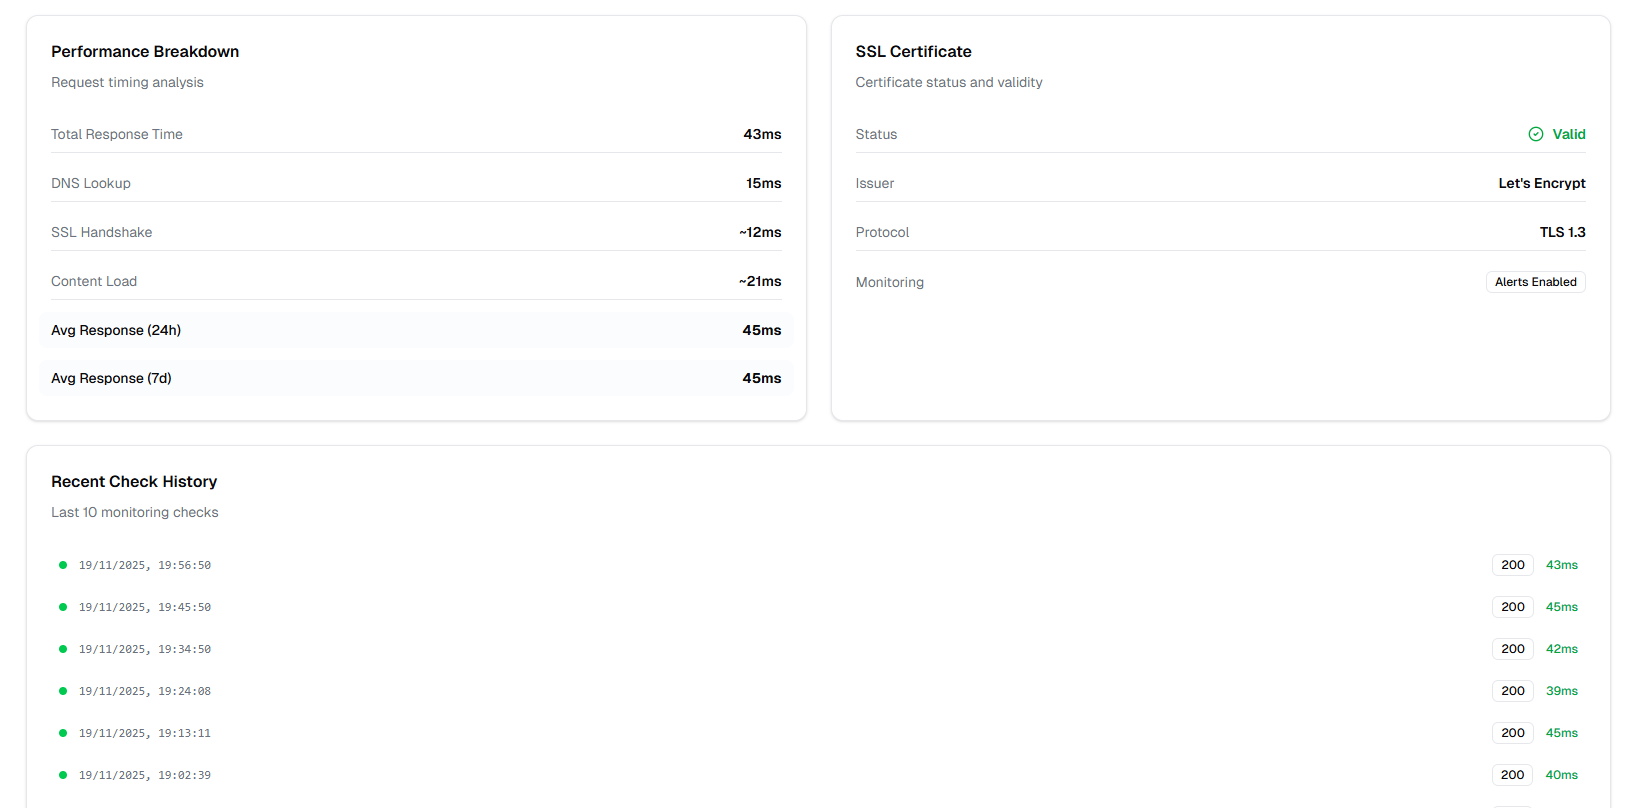Click the Recent Check History heading
The width and height of the screenshot is (1636, 808).
134,481
